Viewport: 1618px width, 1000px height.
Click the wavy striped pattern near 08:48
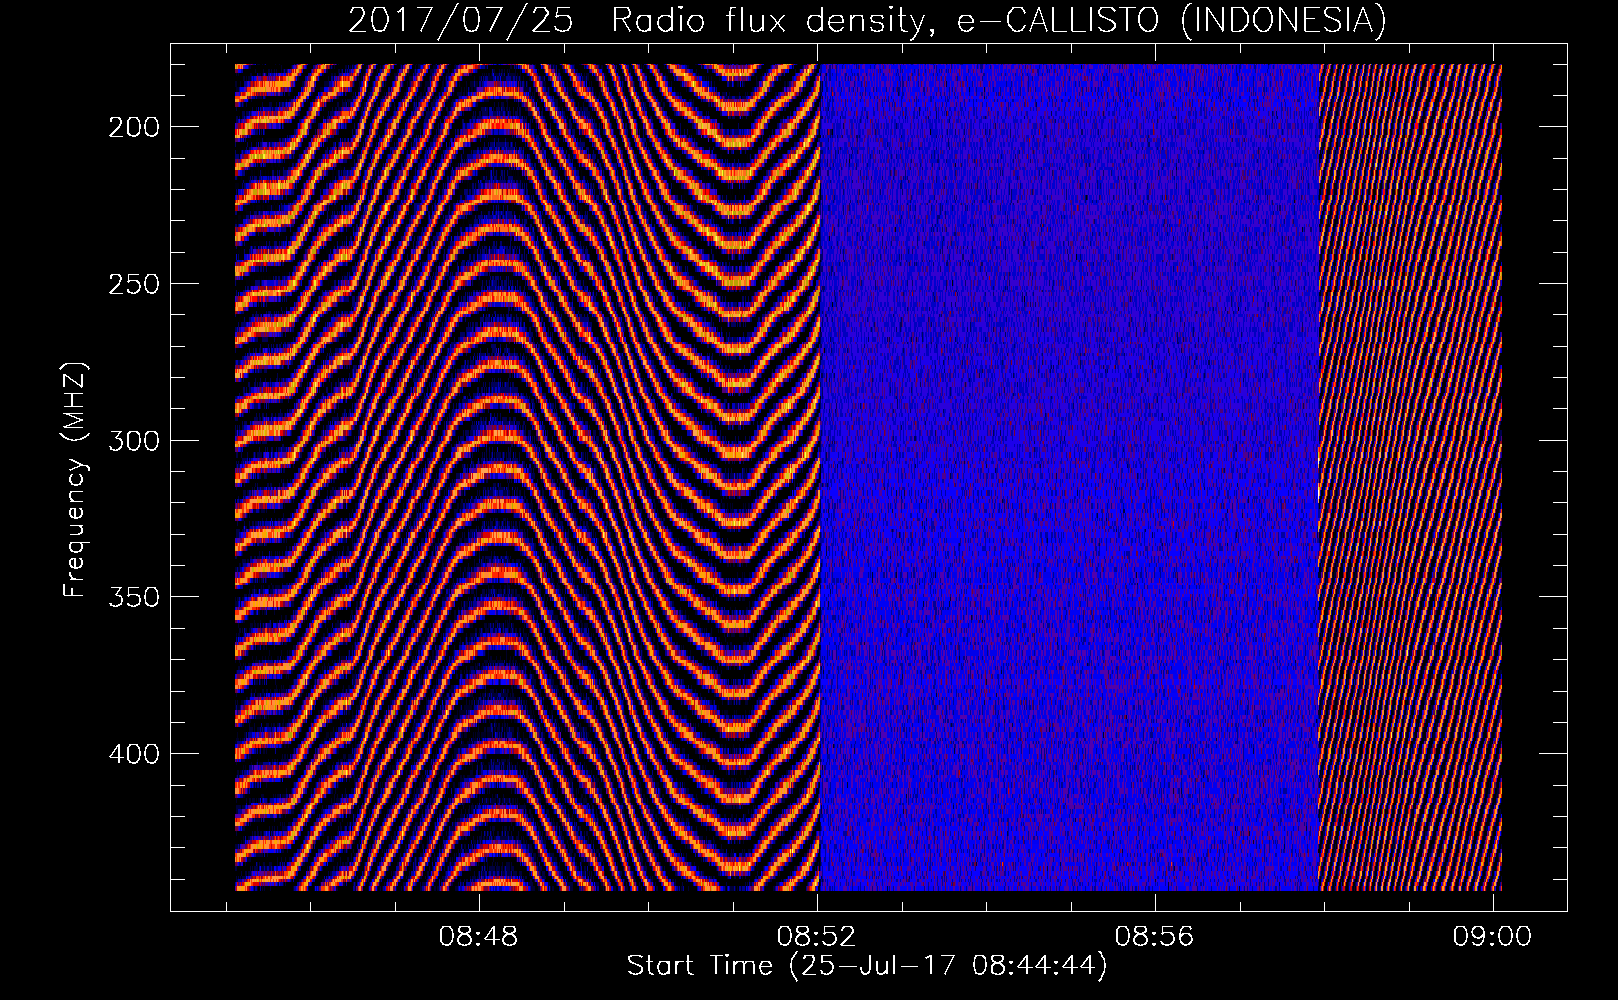(527, 477)
